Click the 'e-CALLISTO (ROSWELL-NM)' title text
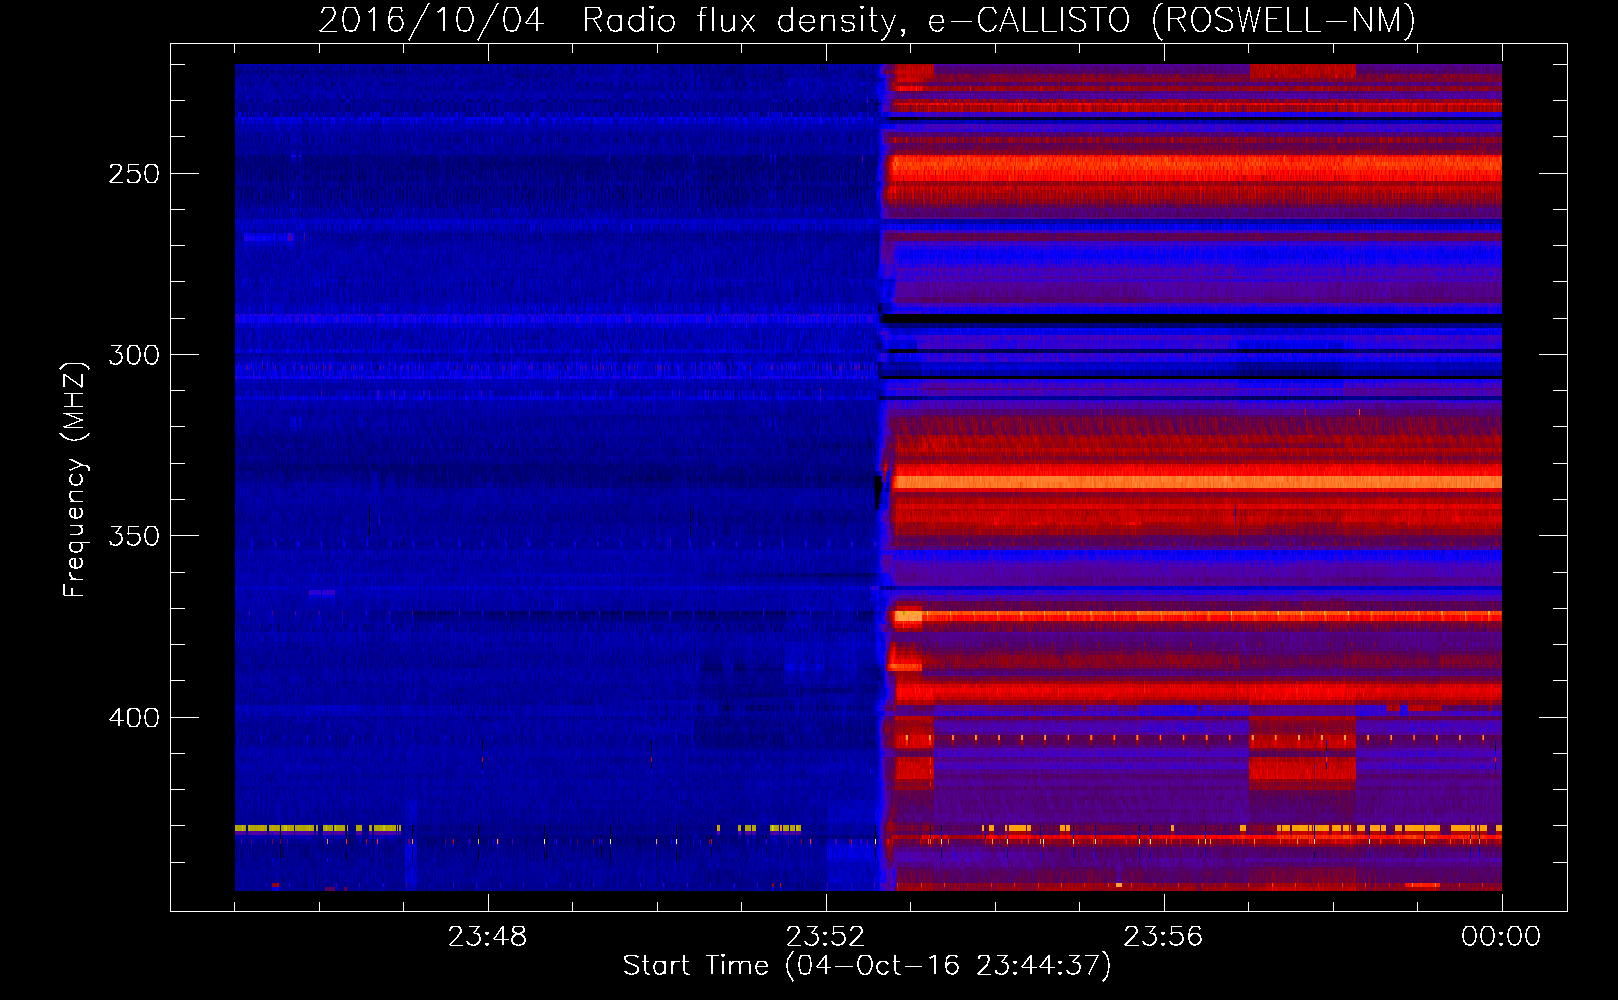This screenshot has width=1618, height=1000. tap(1172, 21)
